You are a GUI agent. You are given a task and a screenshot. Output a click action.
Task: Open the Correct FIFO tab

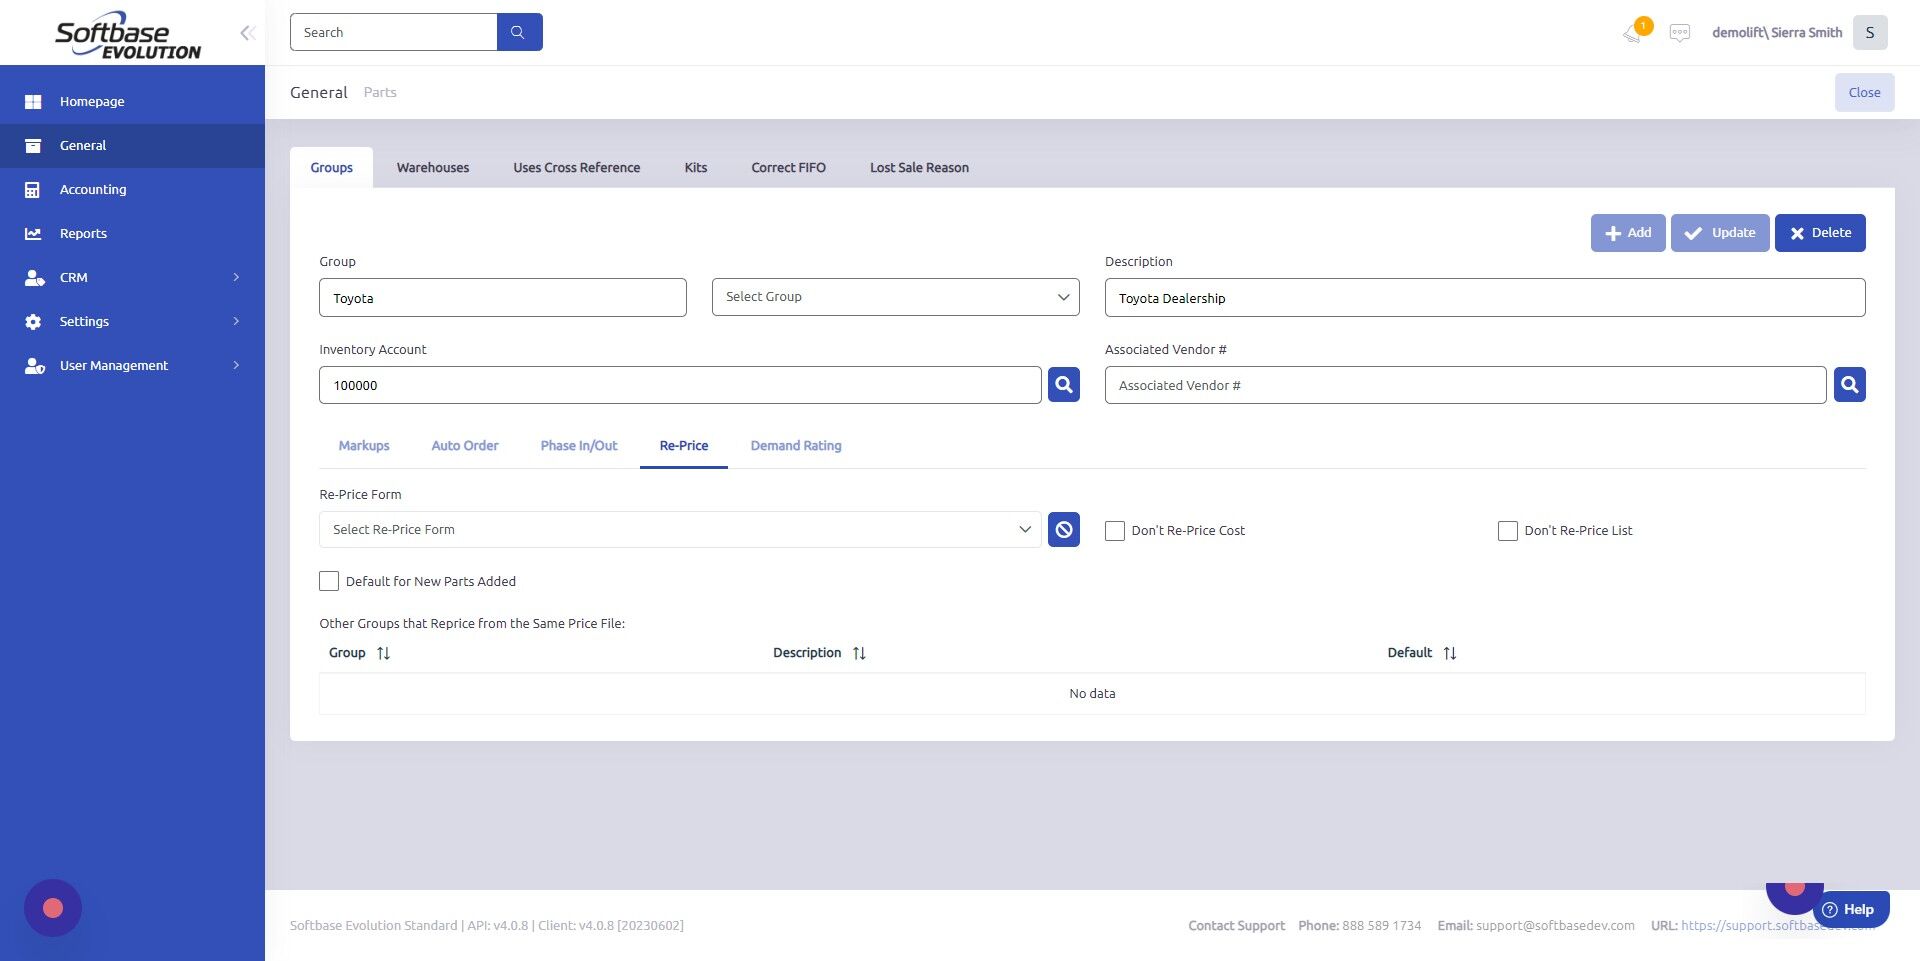pos(789,168)
